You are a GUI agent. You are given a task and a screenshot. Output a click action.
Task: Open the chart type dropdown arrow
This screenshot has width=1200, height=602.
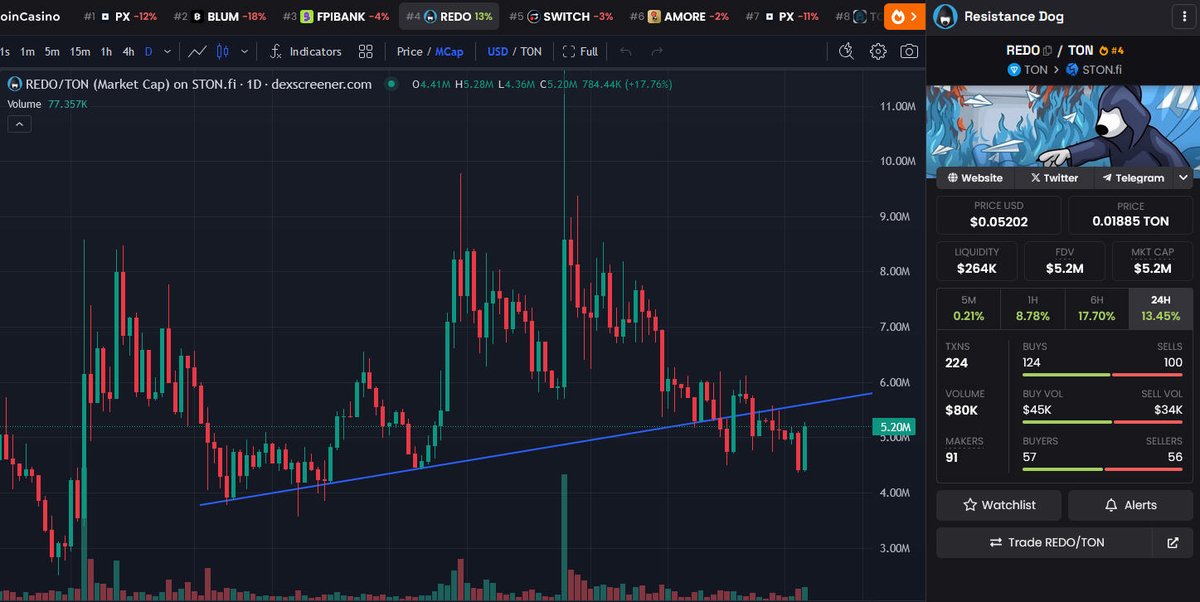click(x=245, y=51)
